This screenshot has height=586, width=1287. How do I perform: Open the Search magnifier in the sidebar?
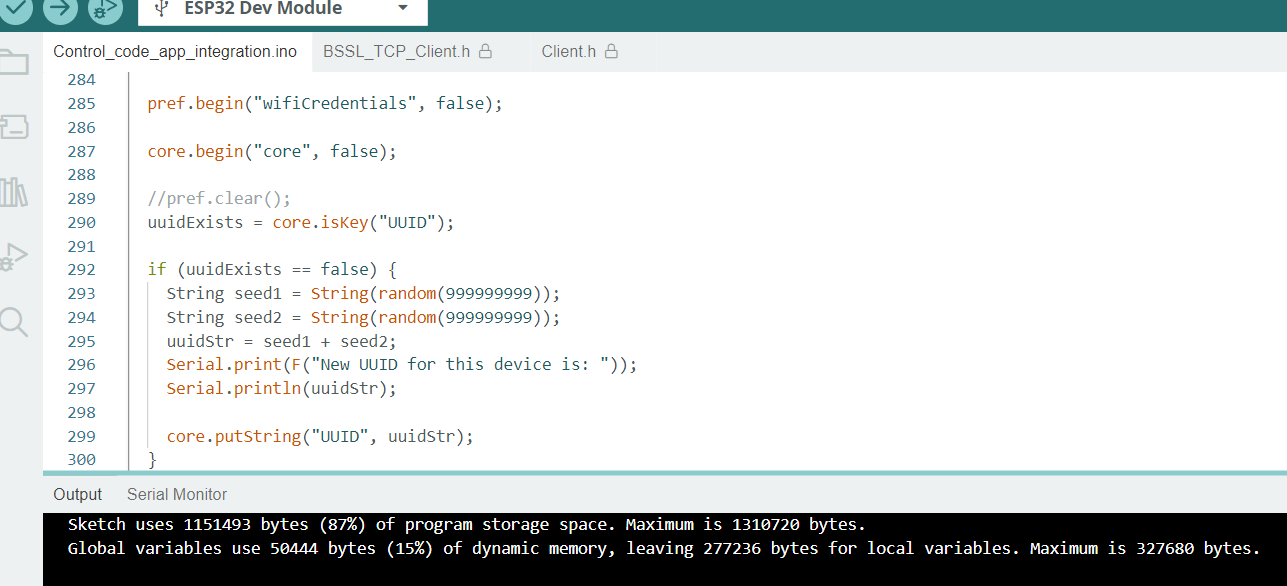click(x=14, y=322)
